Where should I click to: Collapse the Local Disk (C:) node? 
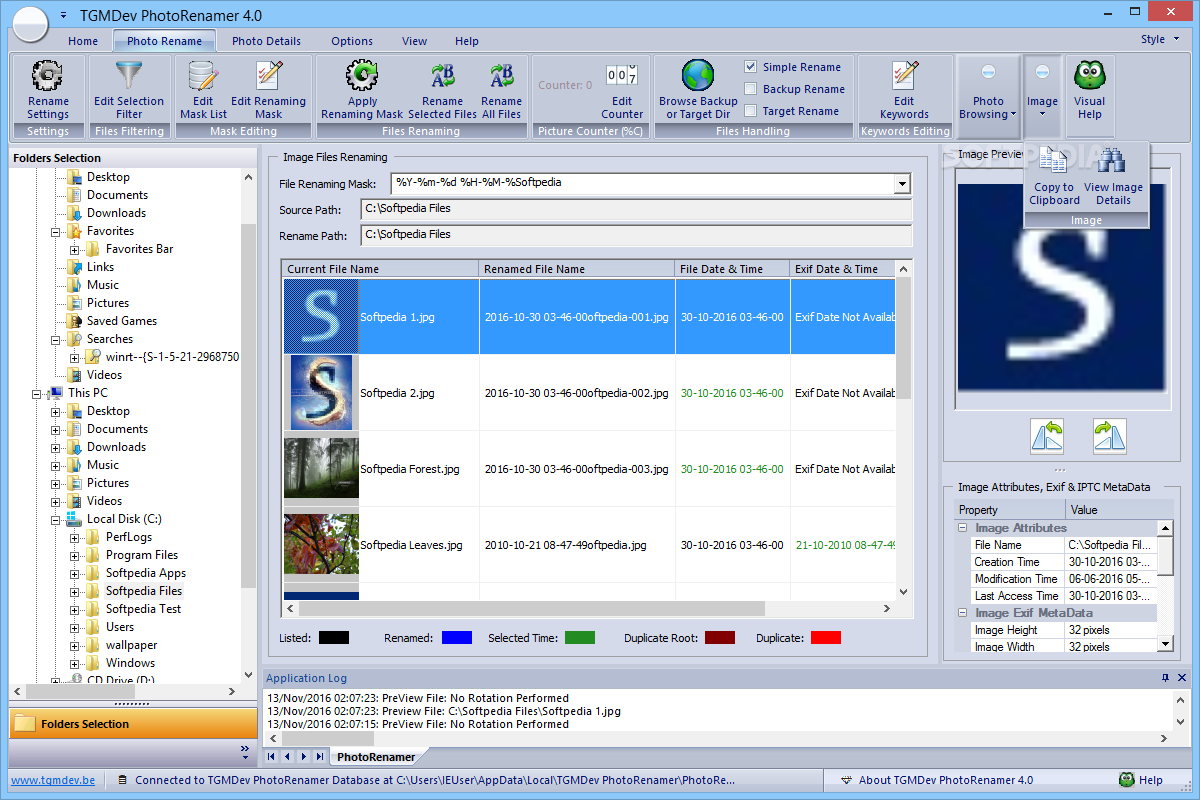[x=56, y=519]
